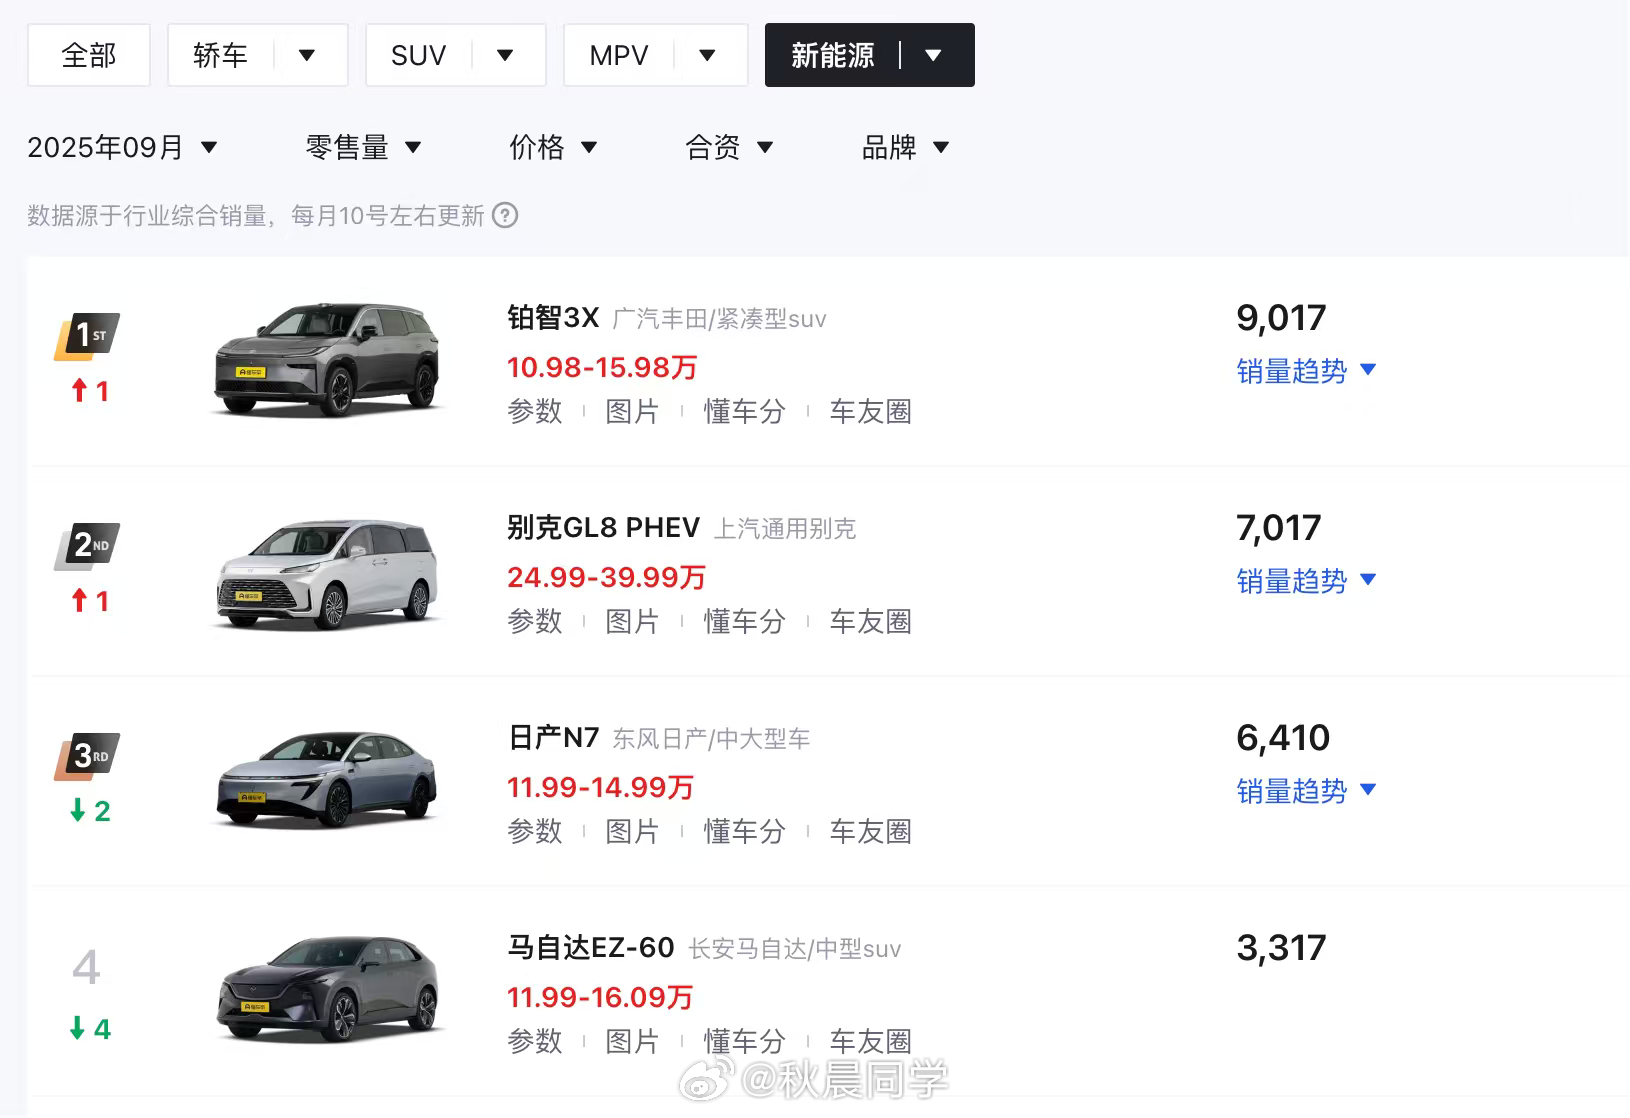Open the 品牌 filter dropdown
The width and height of the screenshot is (1630, 1118).
pyautogui.click(x=905, y=148)
